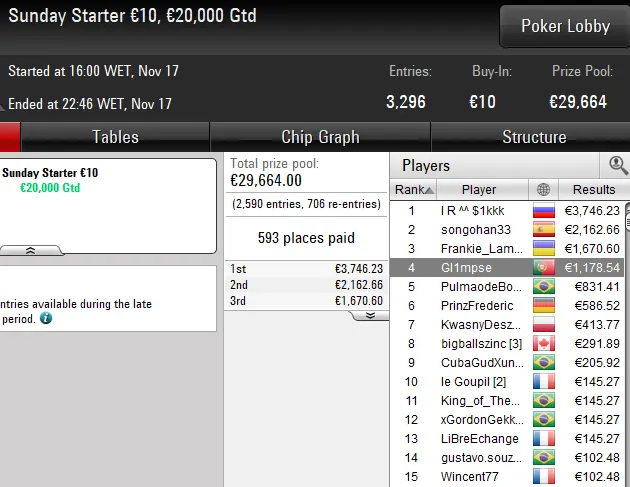
Task: Click the players list scrollbar thumb
Action: (x=628, y=223)
